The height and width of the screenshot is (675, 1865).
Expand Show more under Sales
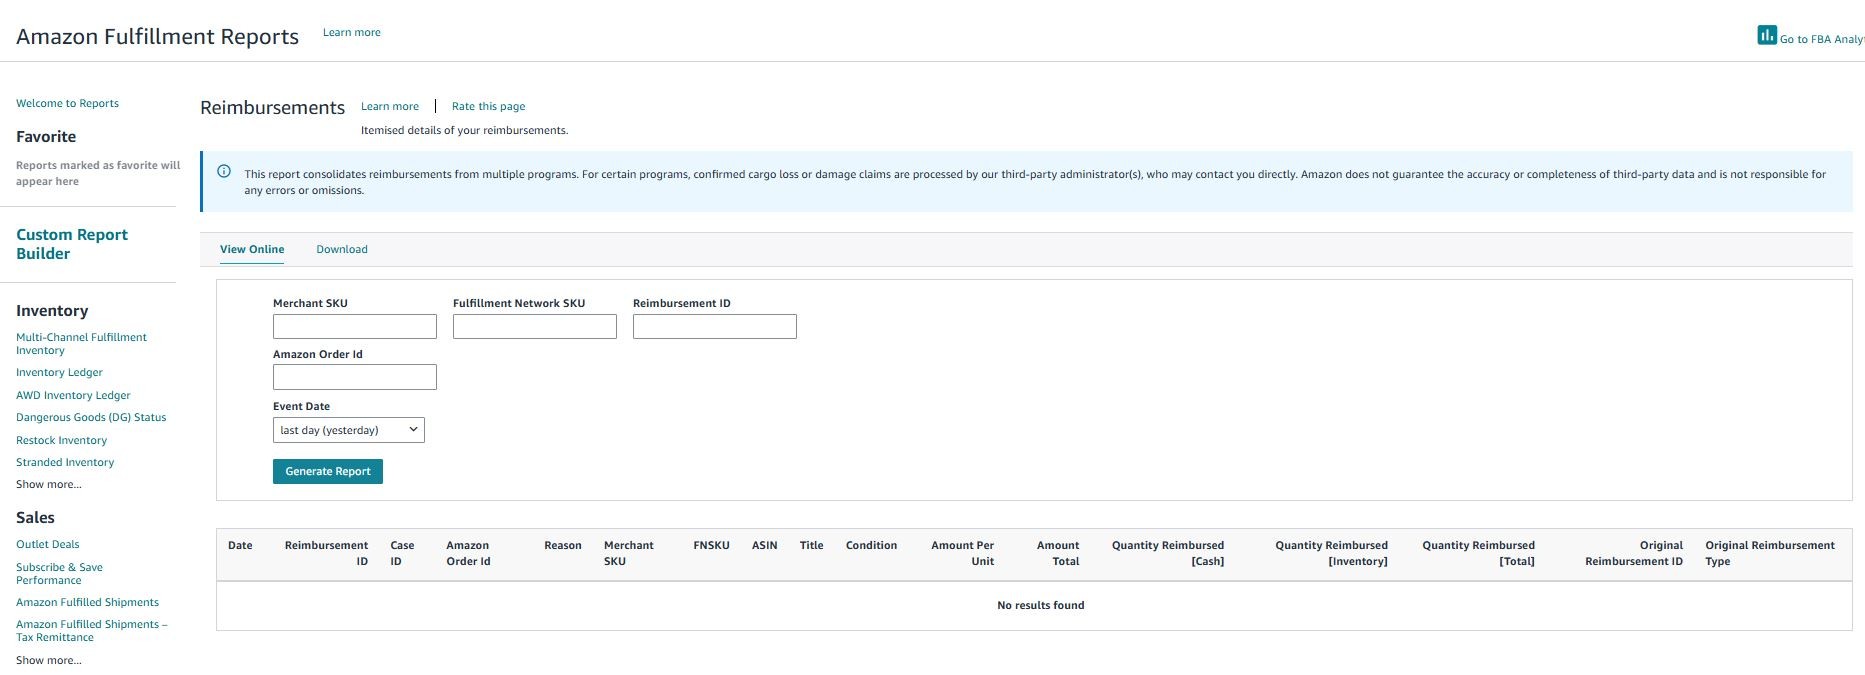pyautogui.click(x=49, y=660)
